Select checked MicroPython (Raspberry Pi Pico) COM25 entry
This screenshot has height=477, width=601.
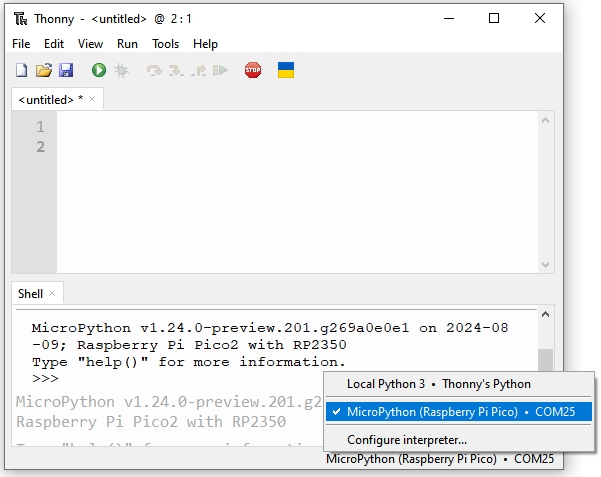pyautogui.click(x=459, y=412)
